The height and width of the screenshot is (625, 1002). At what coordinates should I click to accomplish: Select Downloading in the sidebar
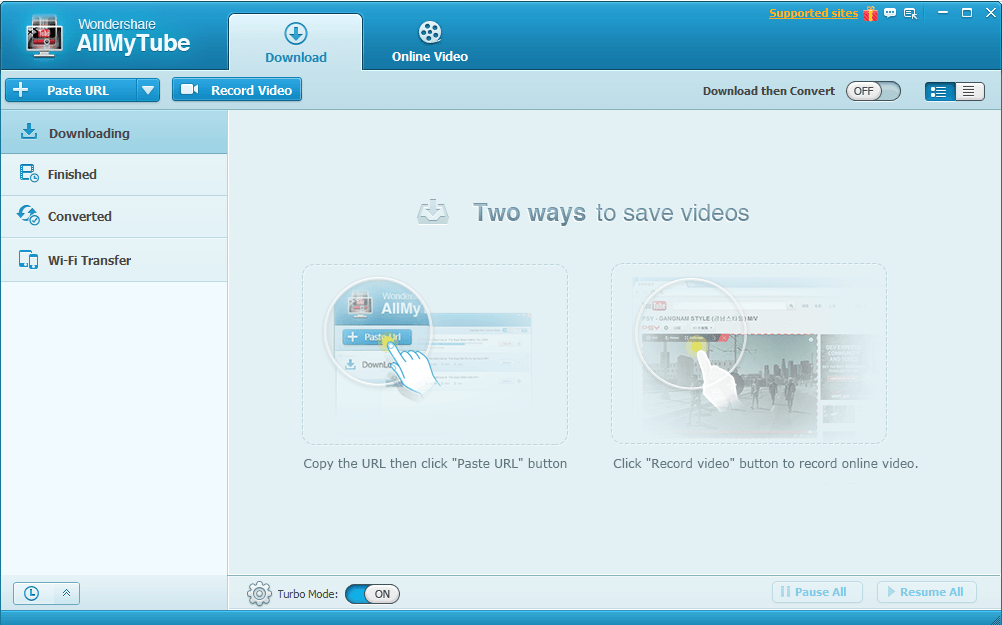pos(114,132)
